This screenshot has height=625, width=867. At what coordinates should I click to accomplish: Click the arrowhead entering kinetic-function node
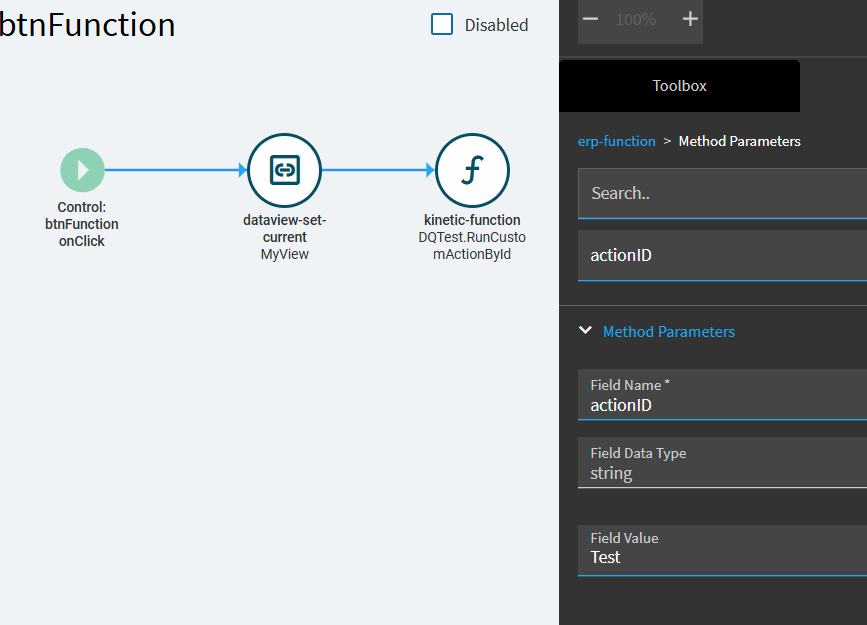click(x=430, y=170)
